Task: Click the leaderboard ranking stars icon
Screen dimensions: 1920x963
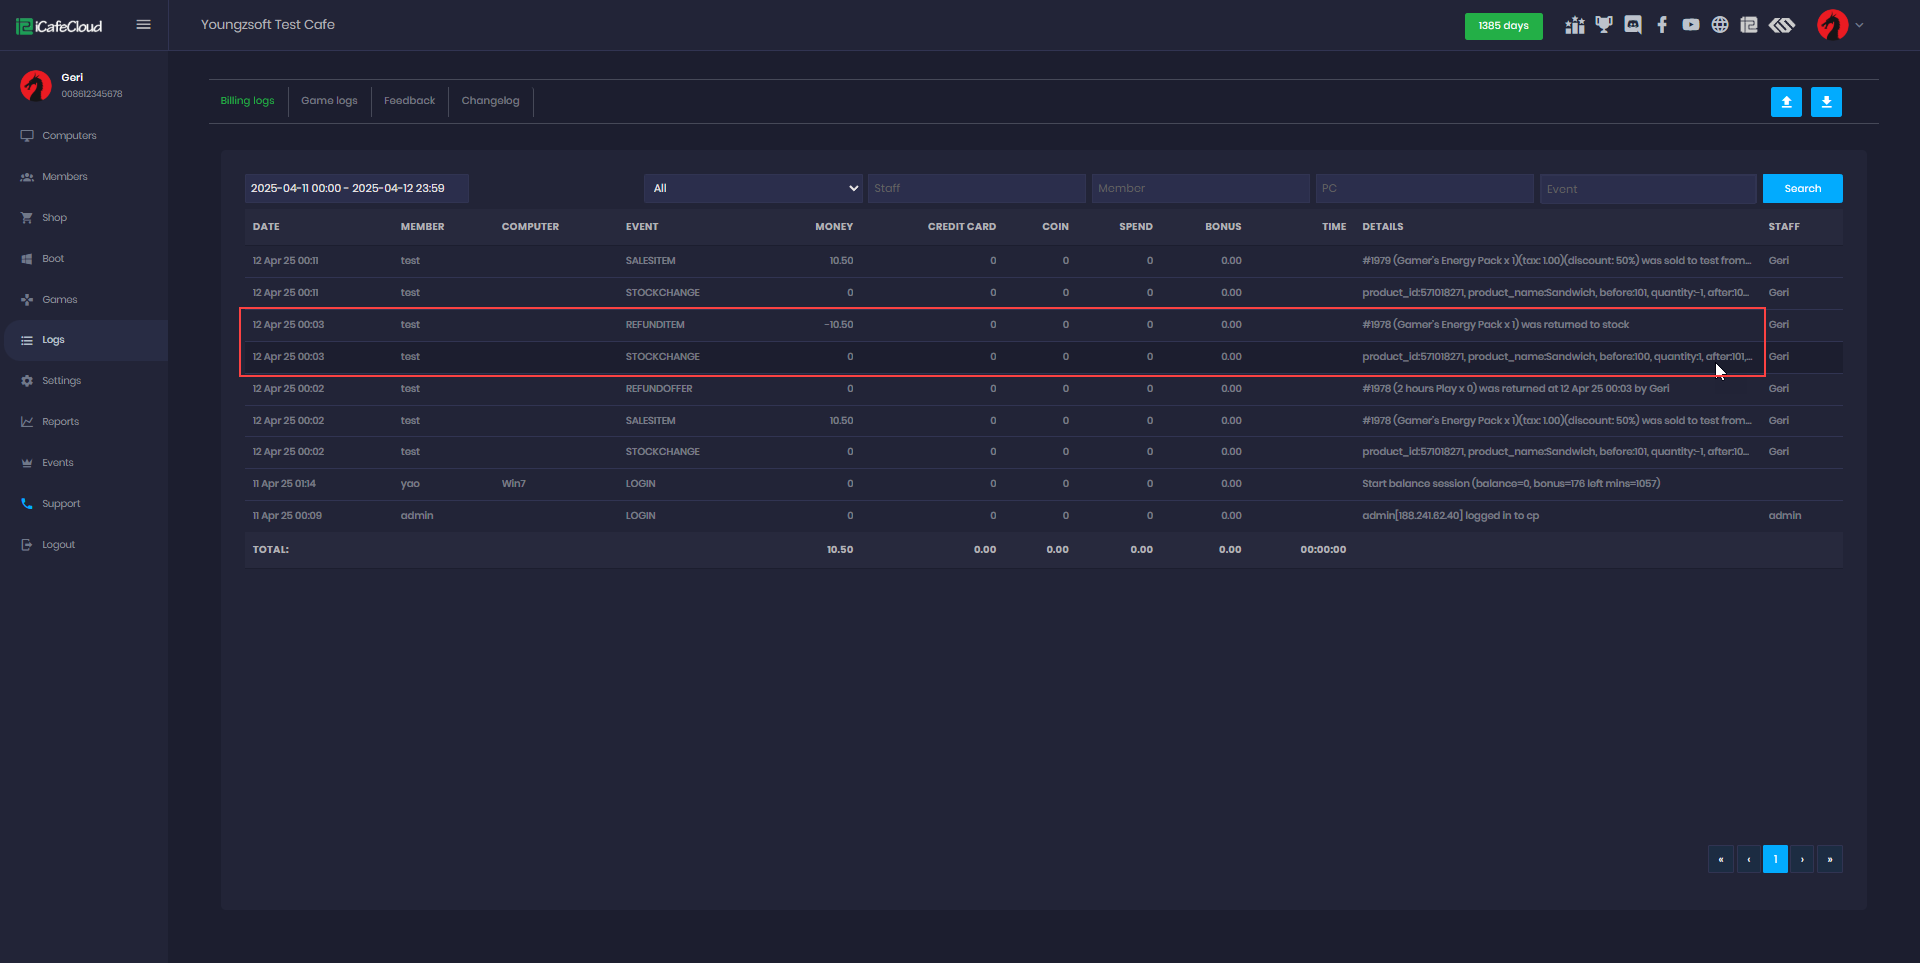Action: tap(1575, 25)
